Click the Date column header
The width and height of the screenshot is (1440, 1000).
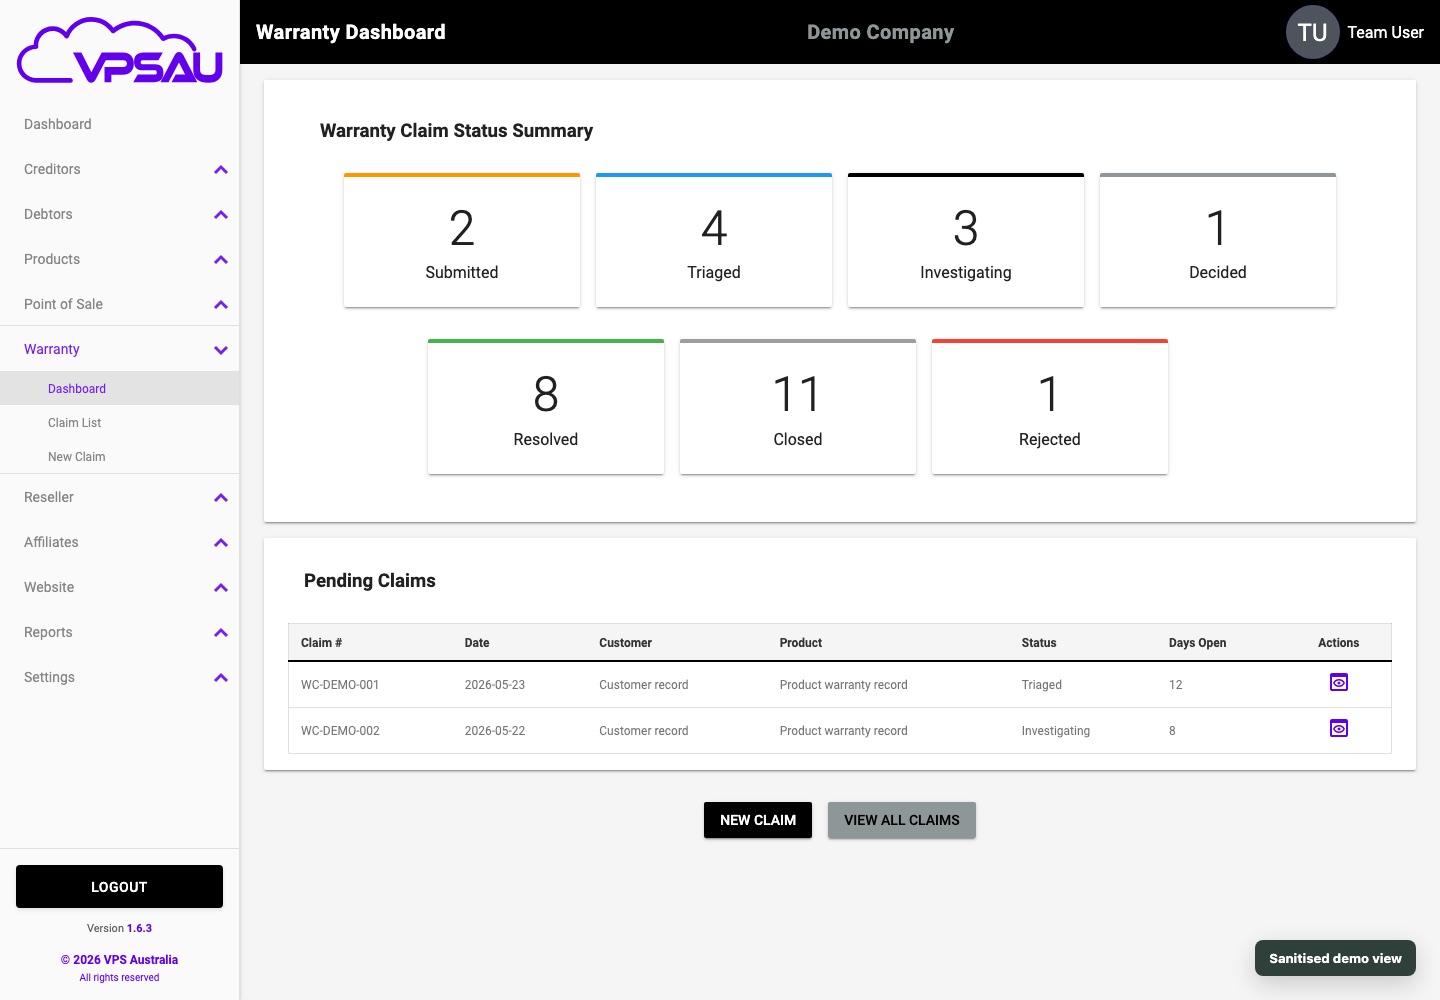477,643
